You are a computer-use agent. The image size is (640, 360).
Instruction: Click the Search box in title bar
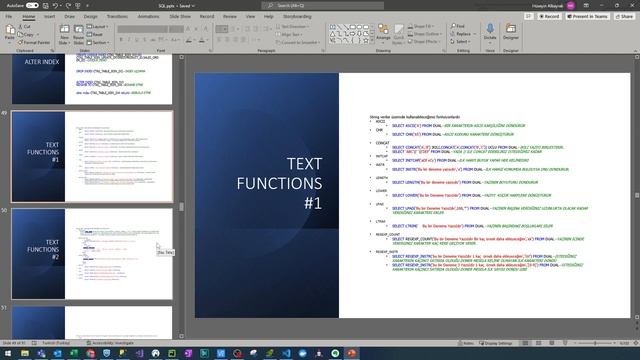pyautogui.click(x=322, y=6)
